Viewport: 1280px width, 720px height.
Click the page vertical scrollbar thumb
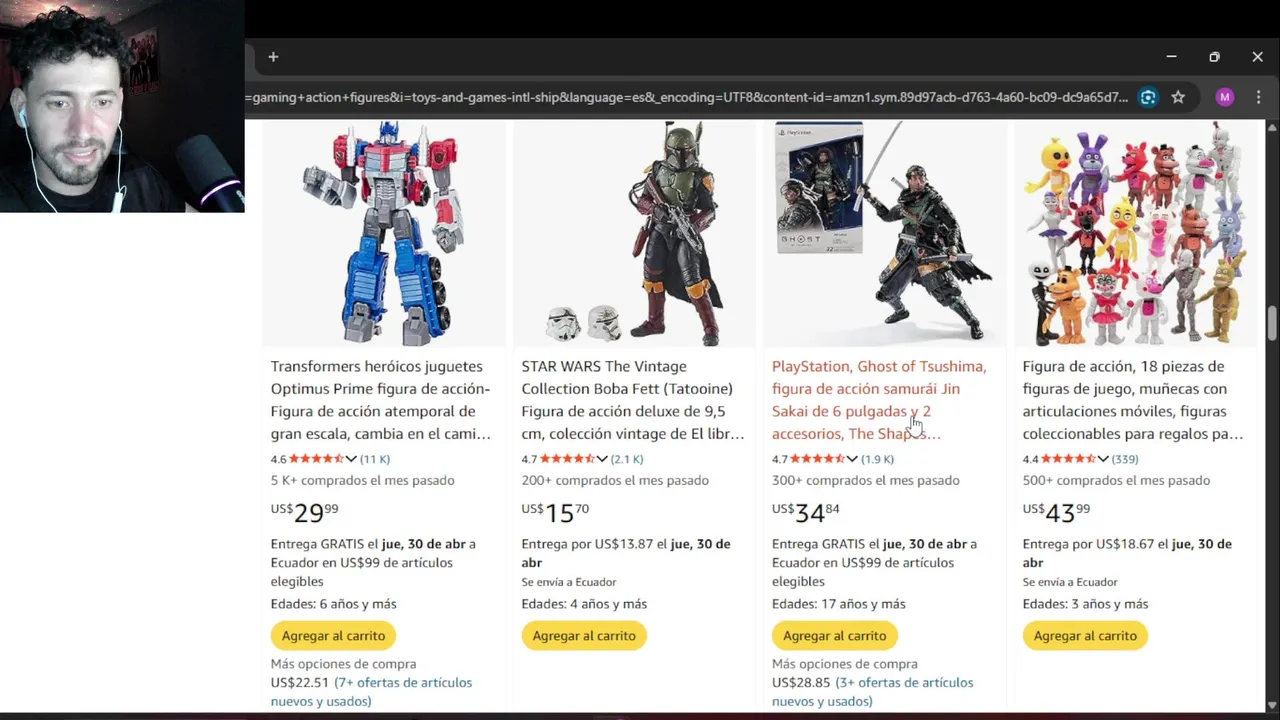(1272, 324)
